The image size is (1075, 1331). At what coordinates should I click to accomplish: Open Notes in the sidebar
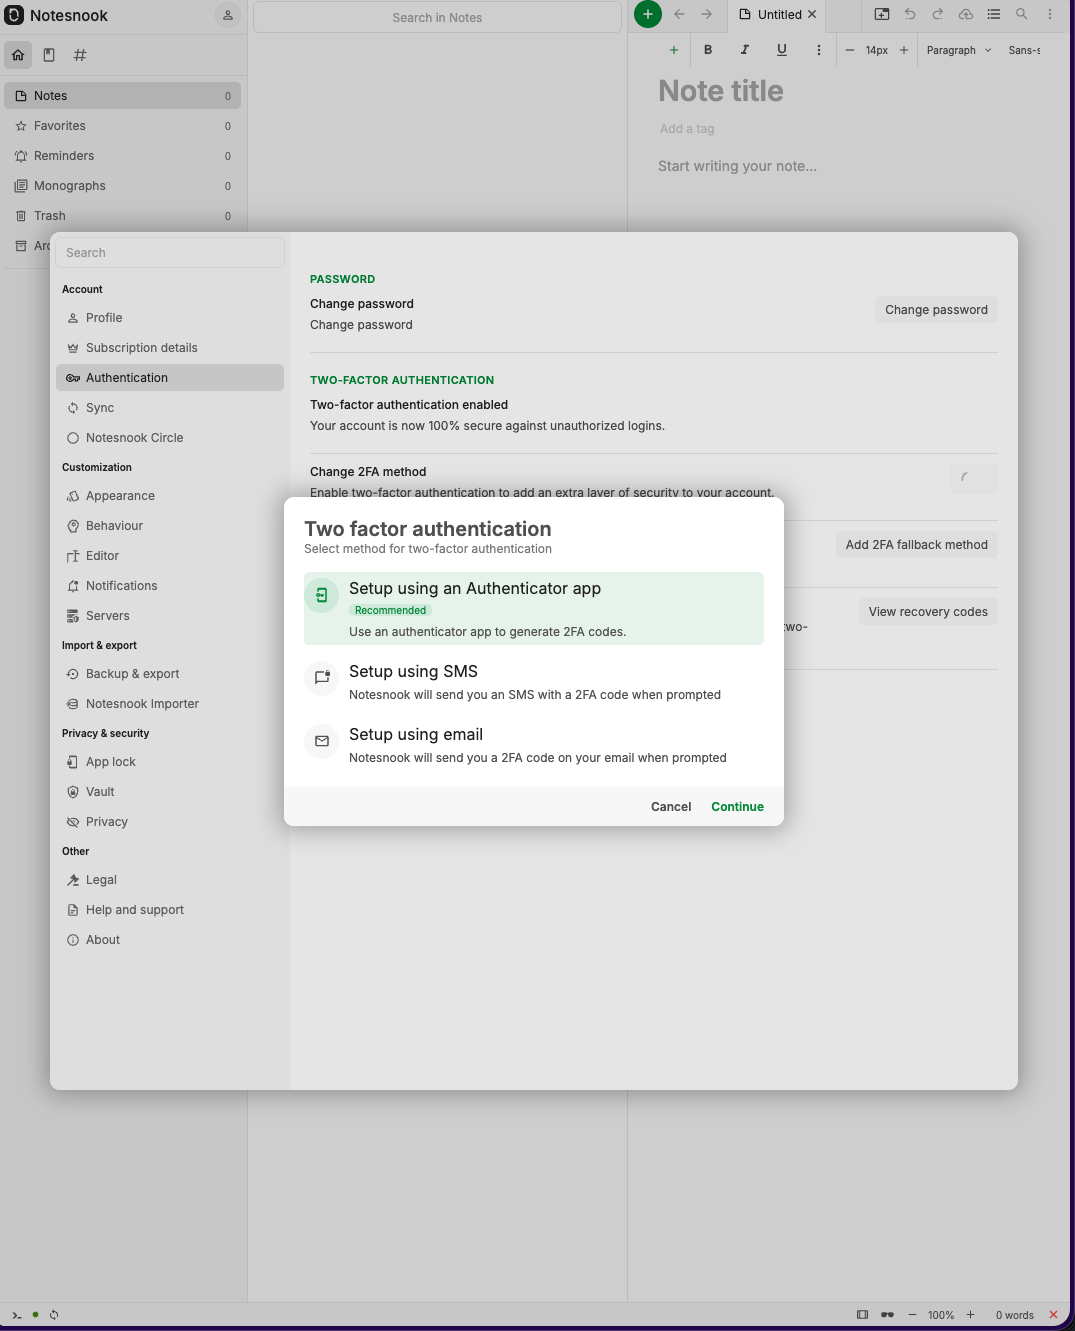coord(122,96)
